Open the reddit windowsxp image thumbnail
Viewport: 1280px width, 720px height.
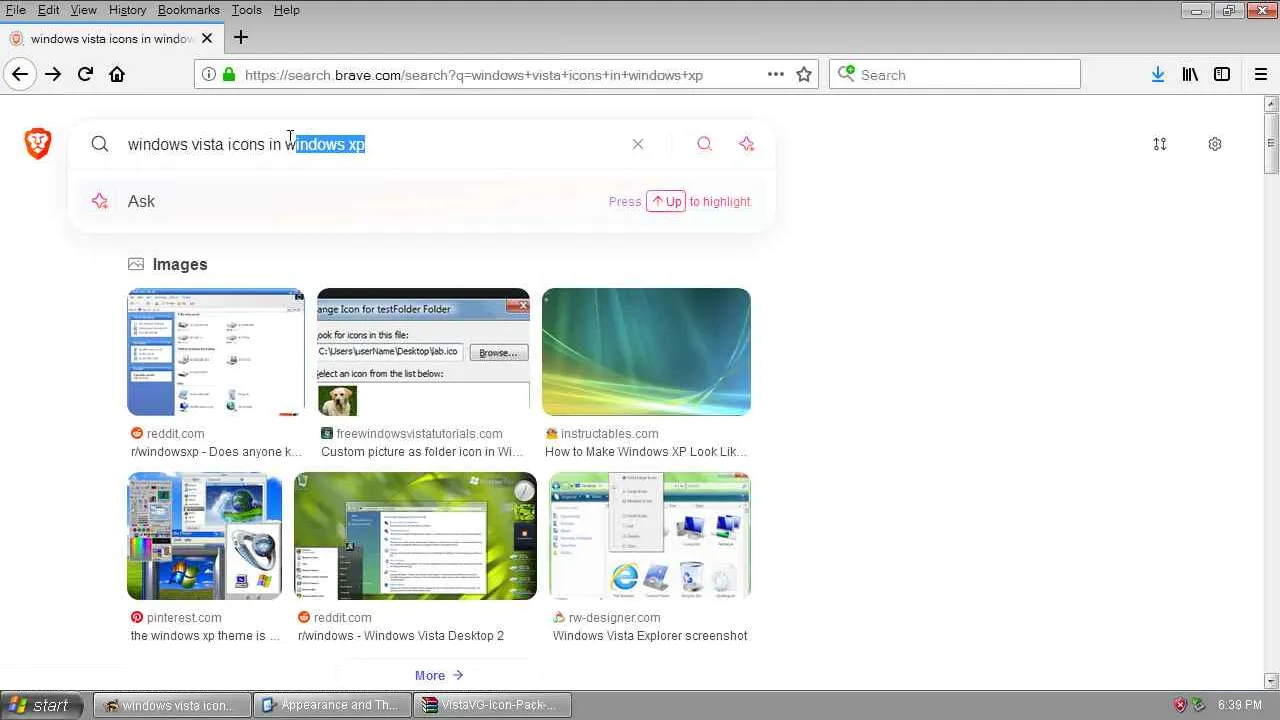click(216, 352)
